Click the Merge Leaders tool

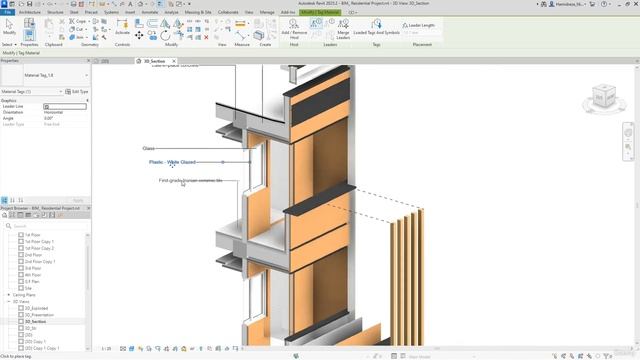343,29
